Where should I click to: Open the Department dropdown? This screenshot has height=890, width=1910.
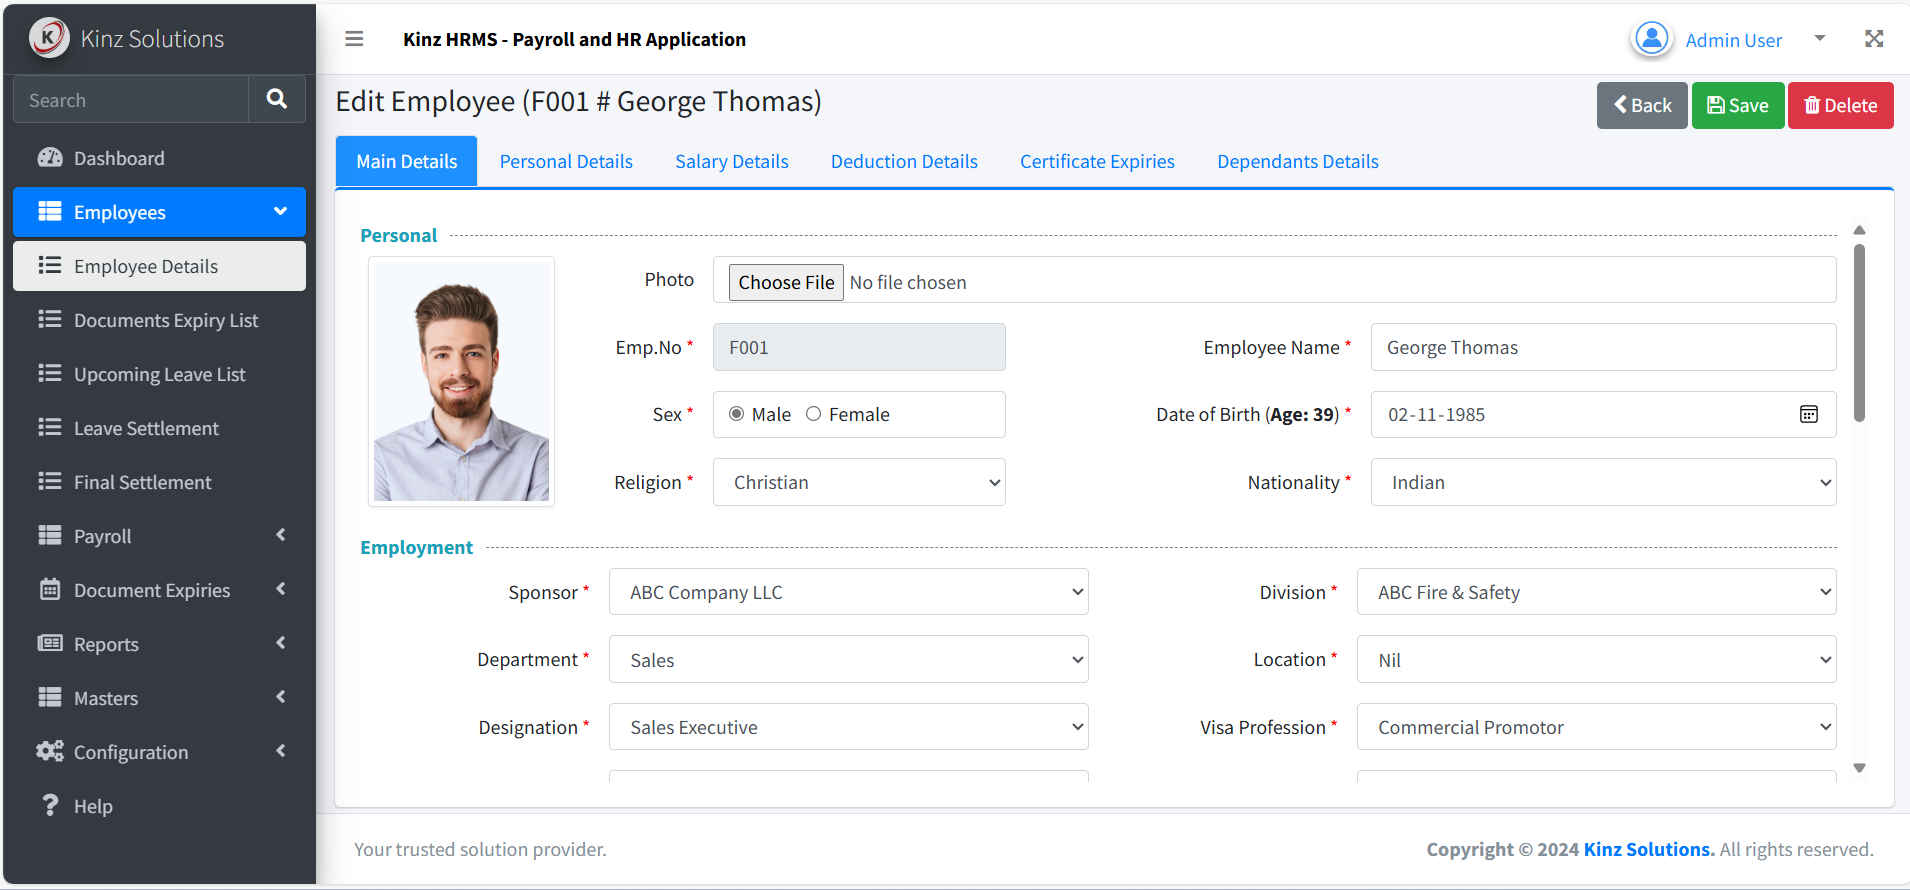pos(849,660)
